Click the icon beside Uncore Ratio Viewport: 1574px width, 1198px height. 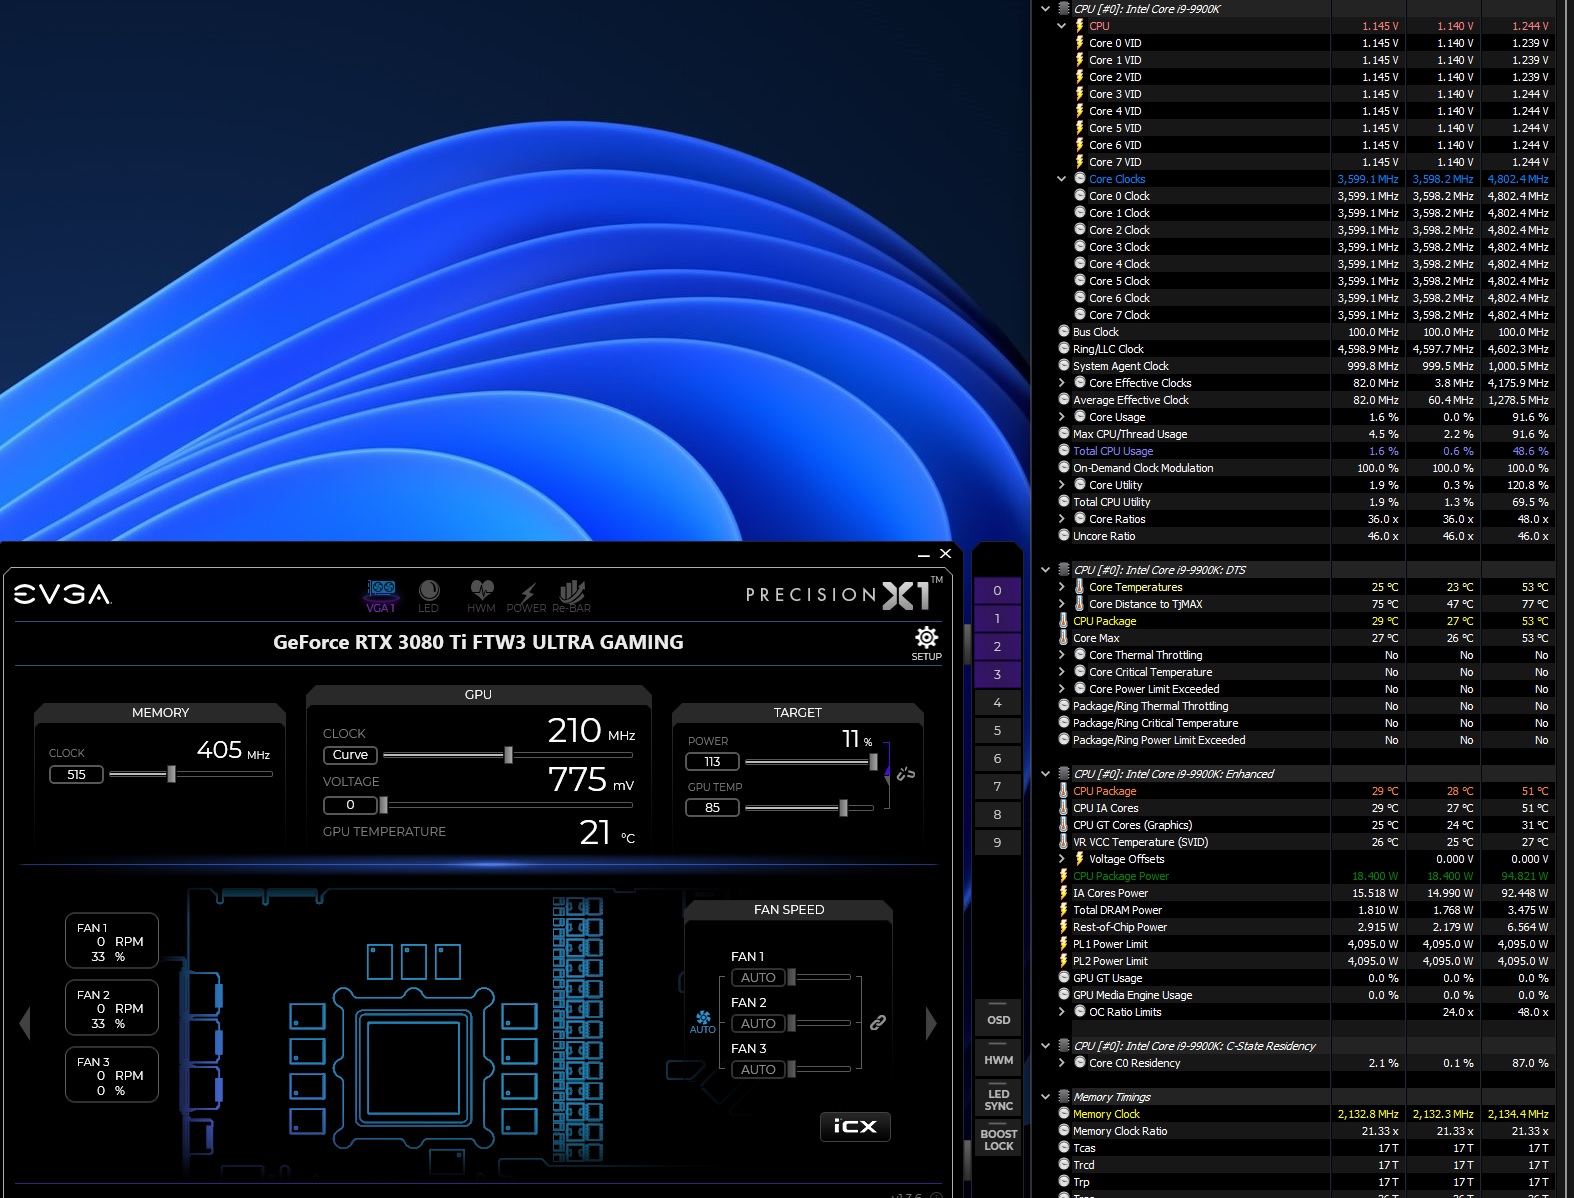pos(1064,535)
